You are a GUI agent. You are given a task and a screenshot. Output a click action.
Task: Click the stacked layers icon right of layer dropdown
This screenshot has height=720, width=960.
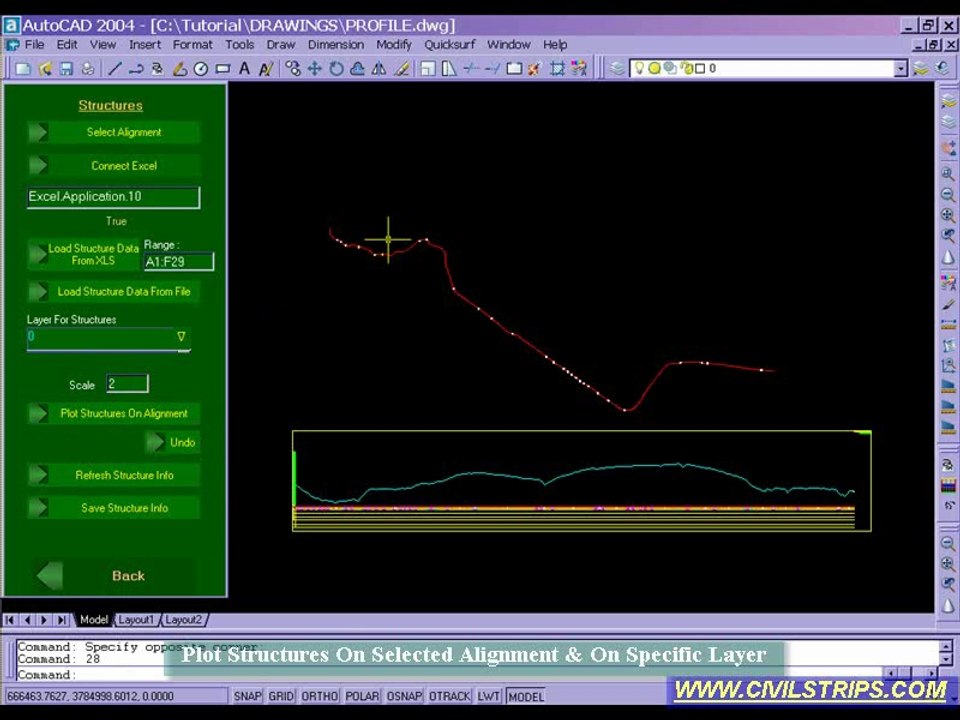tap(920, 69)
